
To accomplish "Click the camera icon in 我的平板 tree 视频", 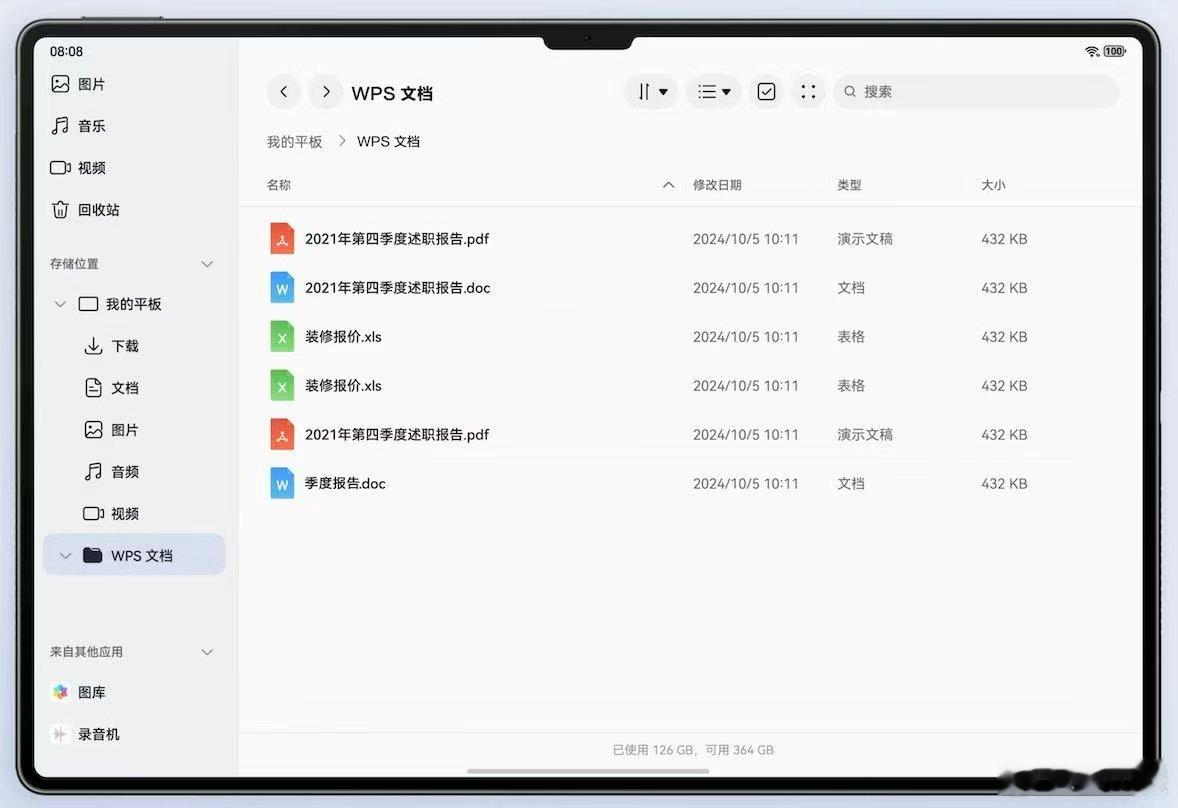I will pos(93,514).
